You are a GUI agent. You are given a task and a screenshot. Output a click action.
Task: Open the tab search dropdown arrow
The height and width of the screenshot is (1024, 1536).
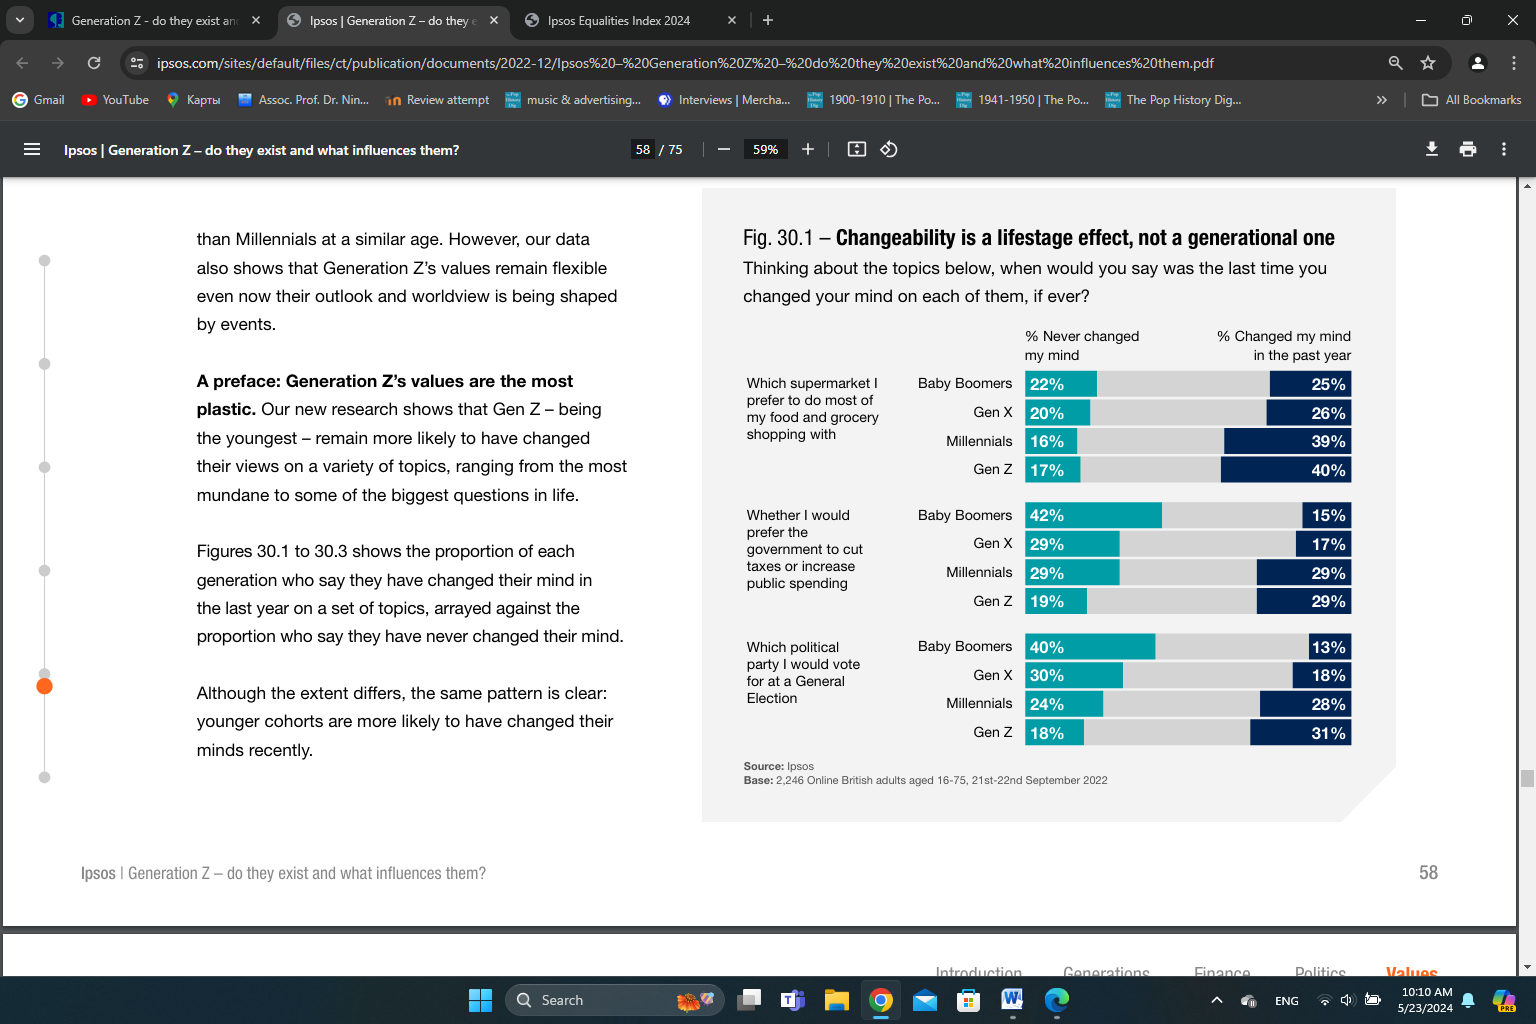point(19,20)
